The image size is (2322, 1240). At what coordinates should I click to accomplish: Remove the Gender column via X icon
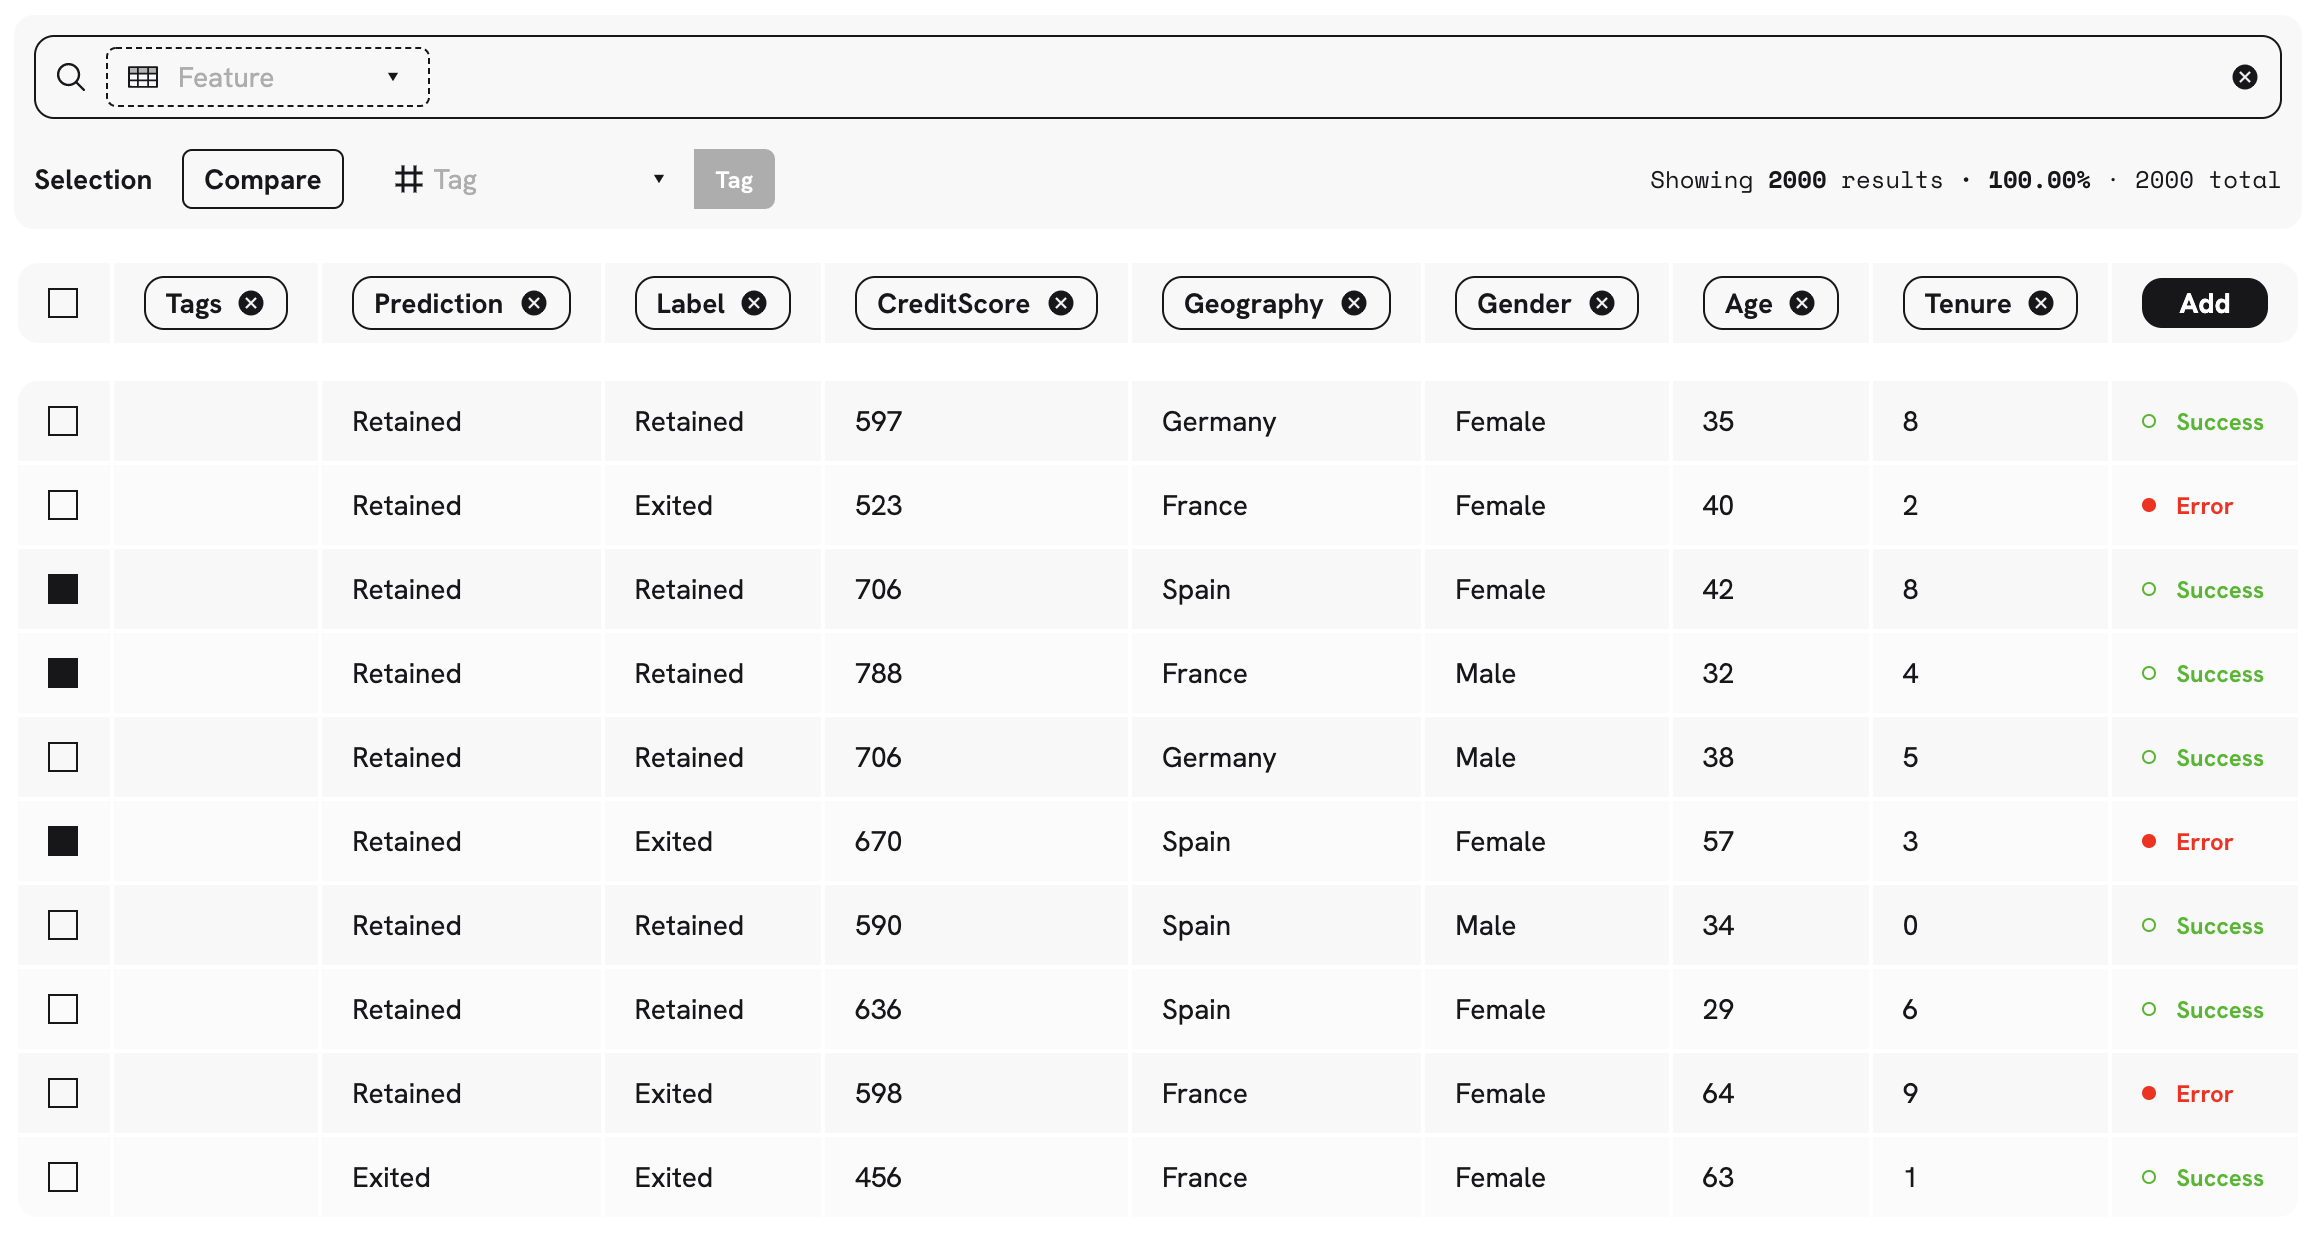1602,303
